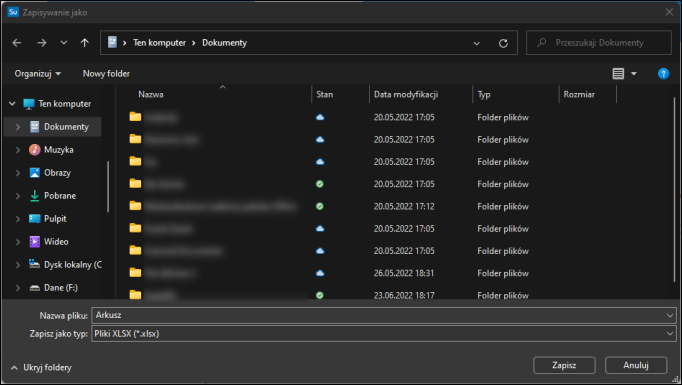This screenshot has width=682, height=385.
Task: Open the Organizuj menu
Action: (x=38, y=74)
